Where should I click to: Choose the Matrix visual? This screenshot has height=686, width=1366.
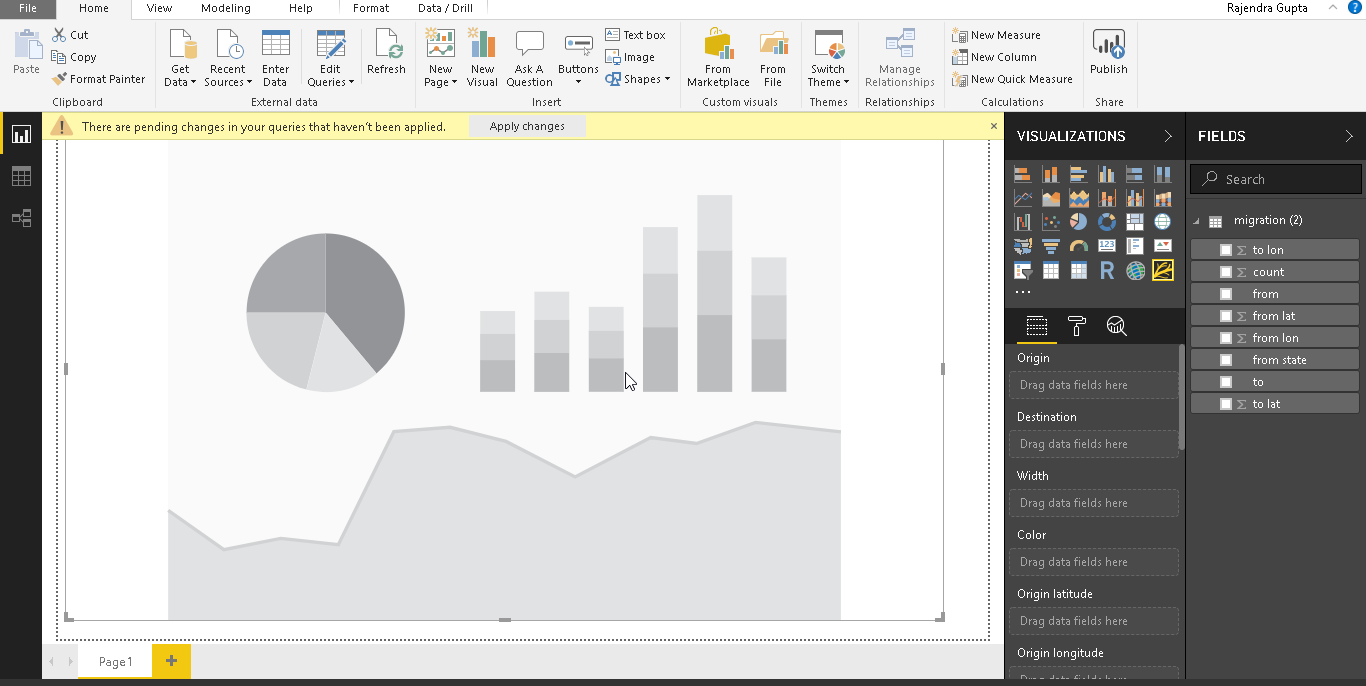point(1079,271)
